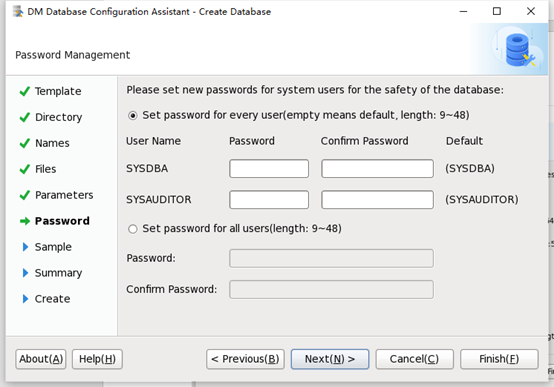Go to the Directory step
Image resolution: width=554 pixels, height=387 pixels.
(x=59, y=117)
